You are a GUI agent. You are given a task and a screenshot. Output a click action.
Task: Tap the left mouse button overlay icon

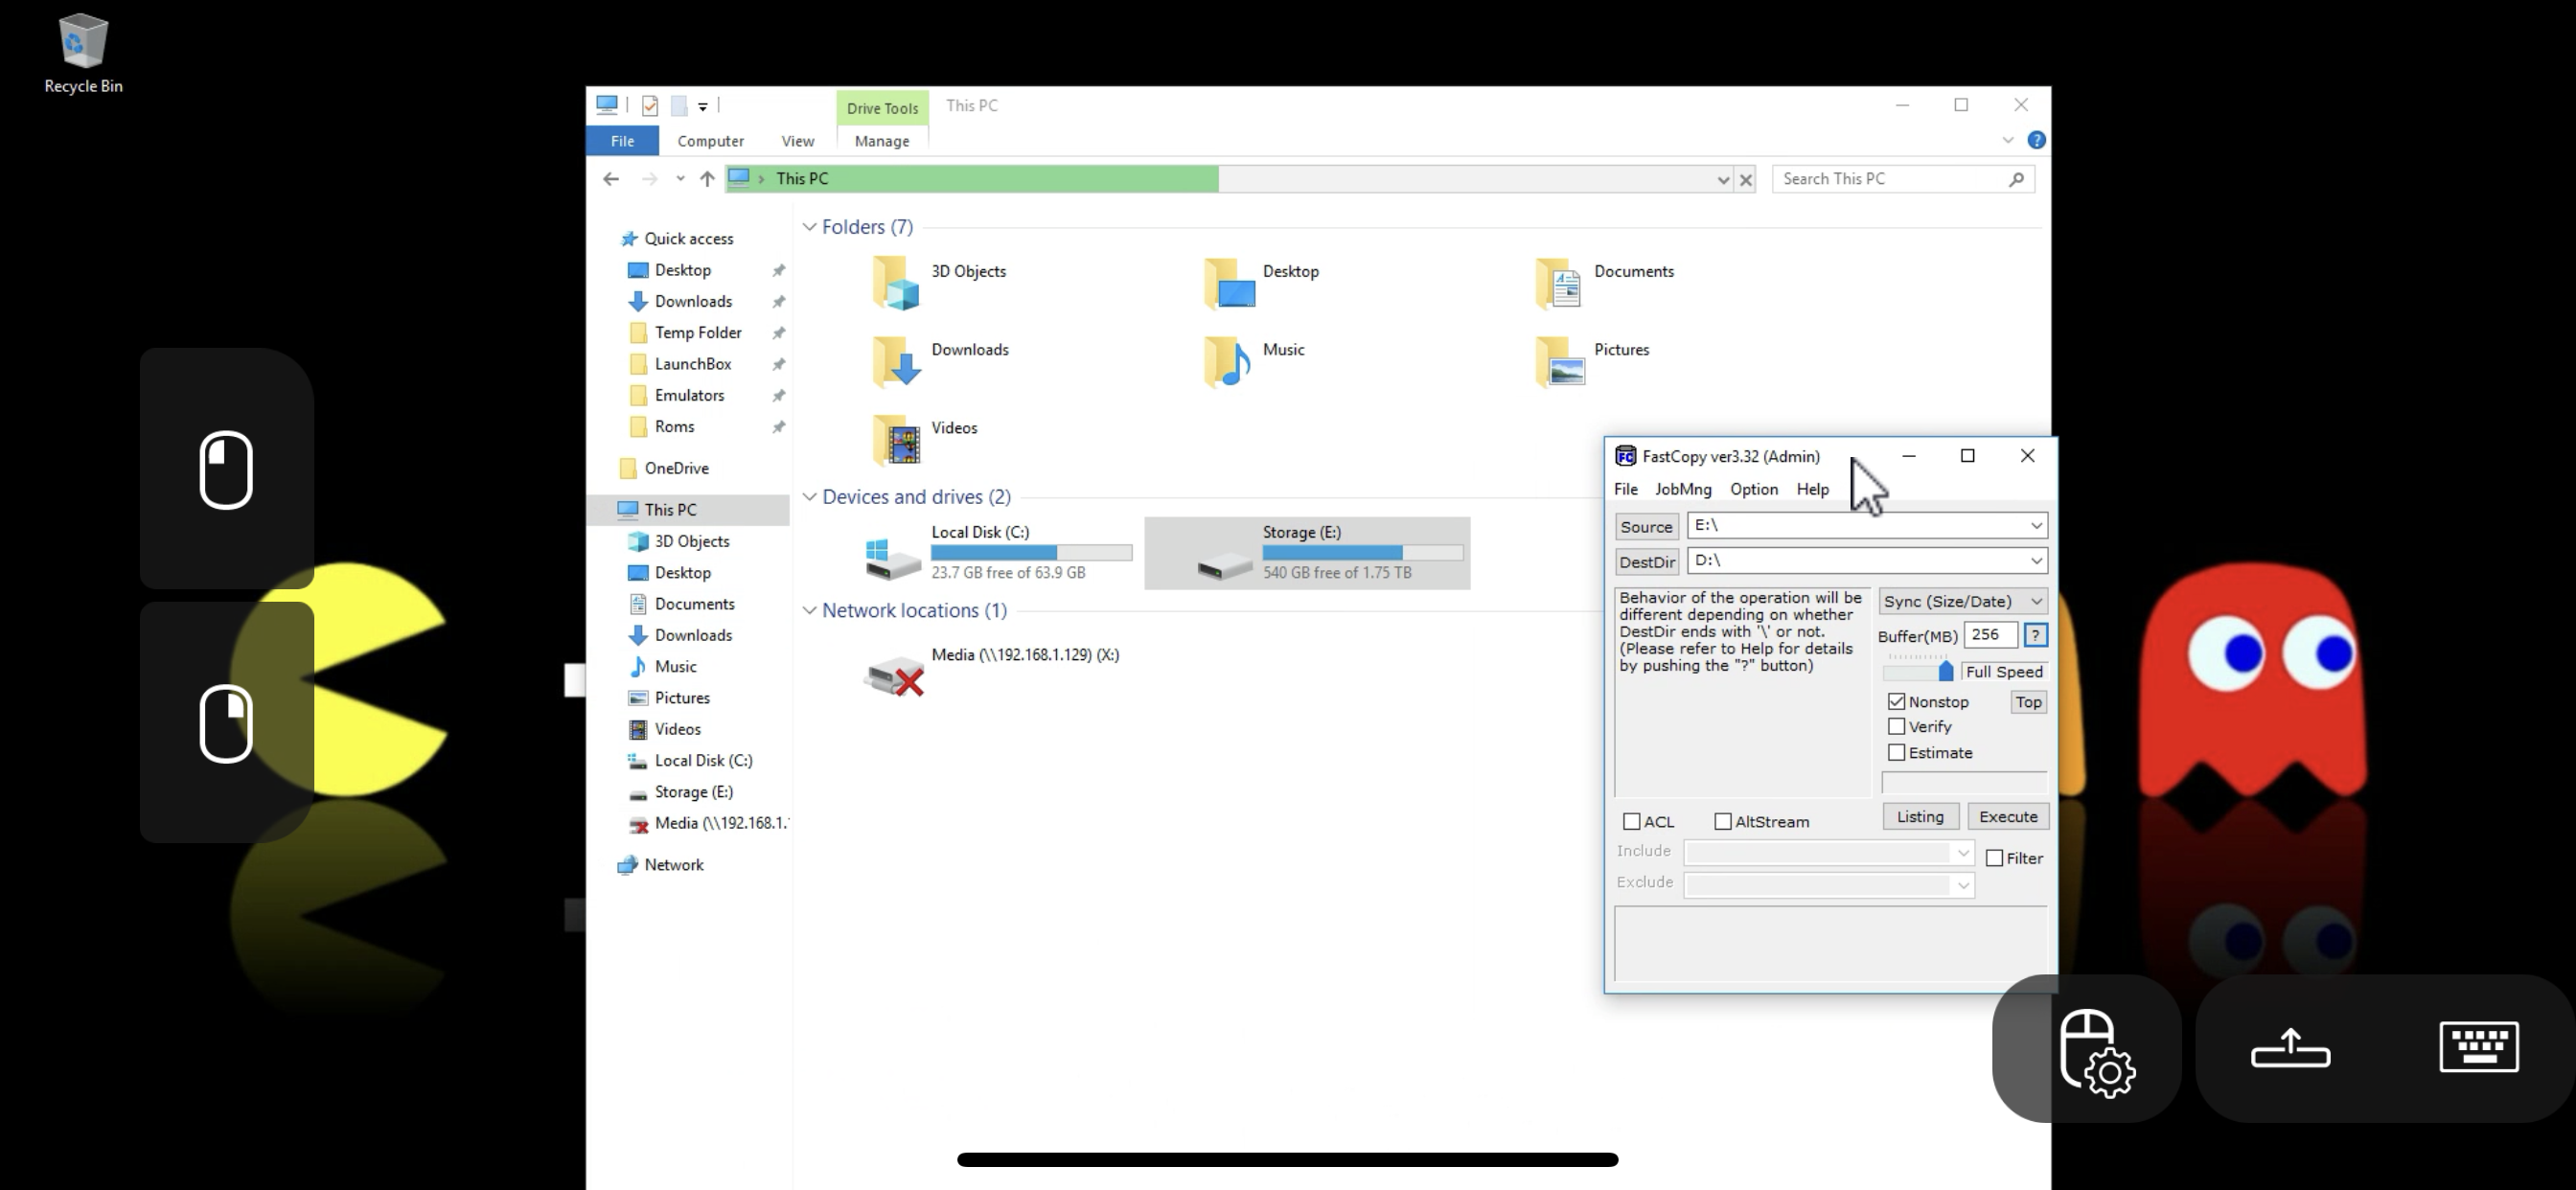226,469
